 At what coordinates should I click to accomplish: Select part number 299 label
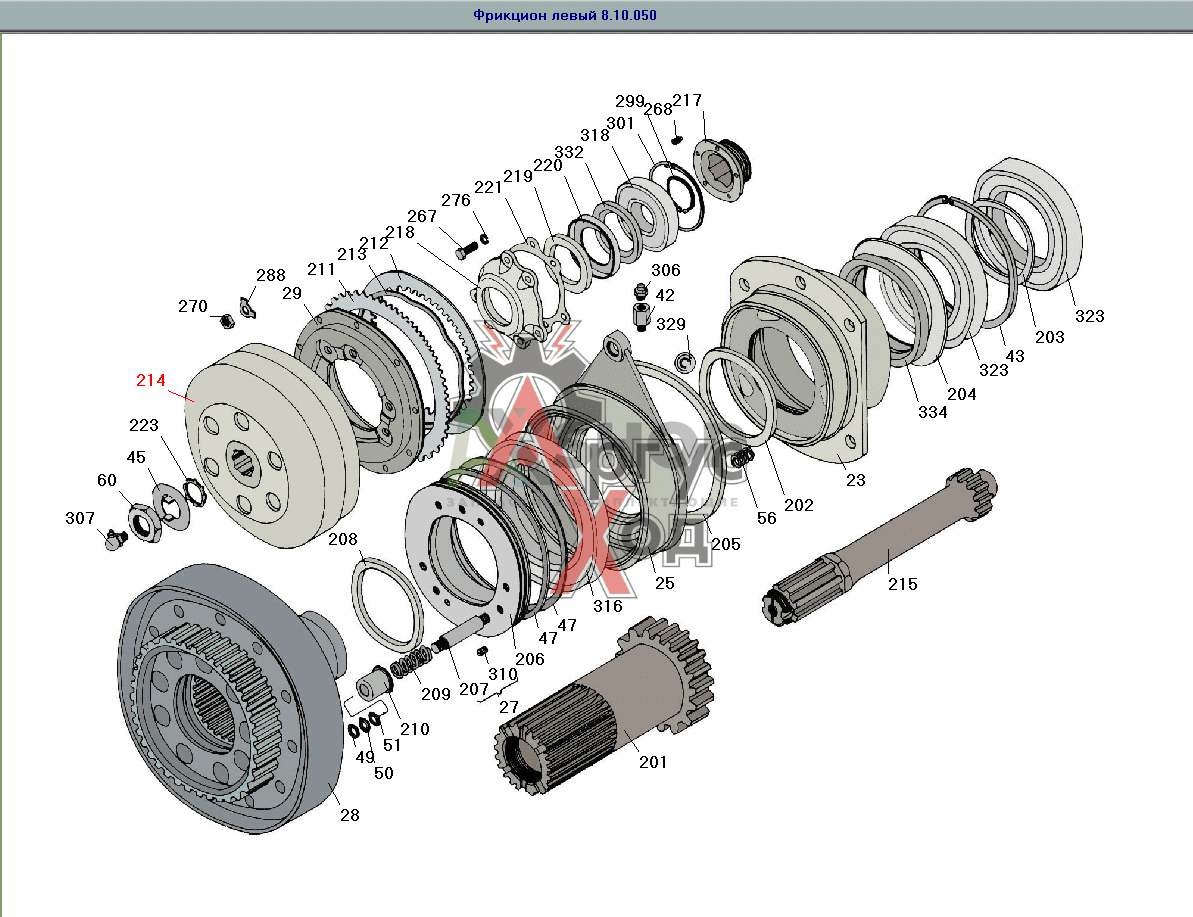point(630,102)
